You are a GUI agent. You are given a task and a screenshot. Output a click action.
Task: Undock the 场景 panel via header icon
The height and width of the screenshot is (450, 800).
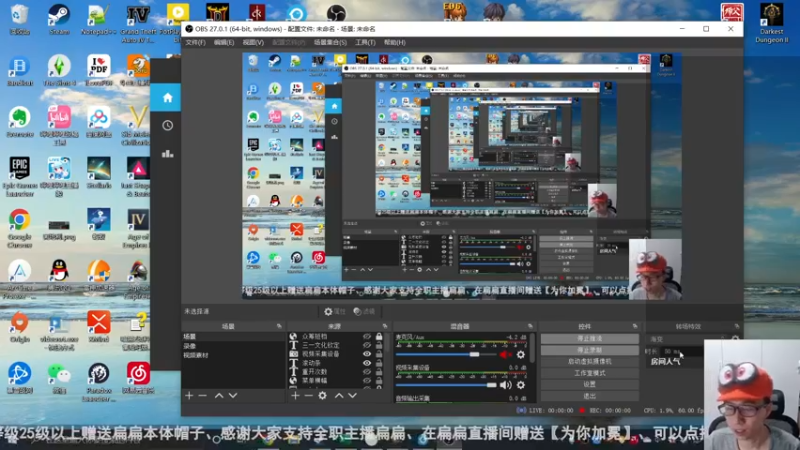pos(279,326)
